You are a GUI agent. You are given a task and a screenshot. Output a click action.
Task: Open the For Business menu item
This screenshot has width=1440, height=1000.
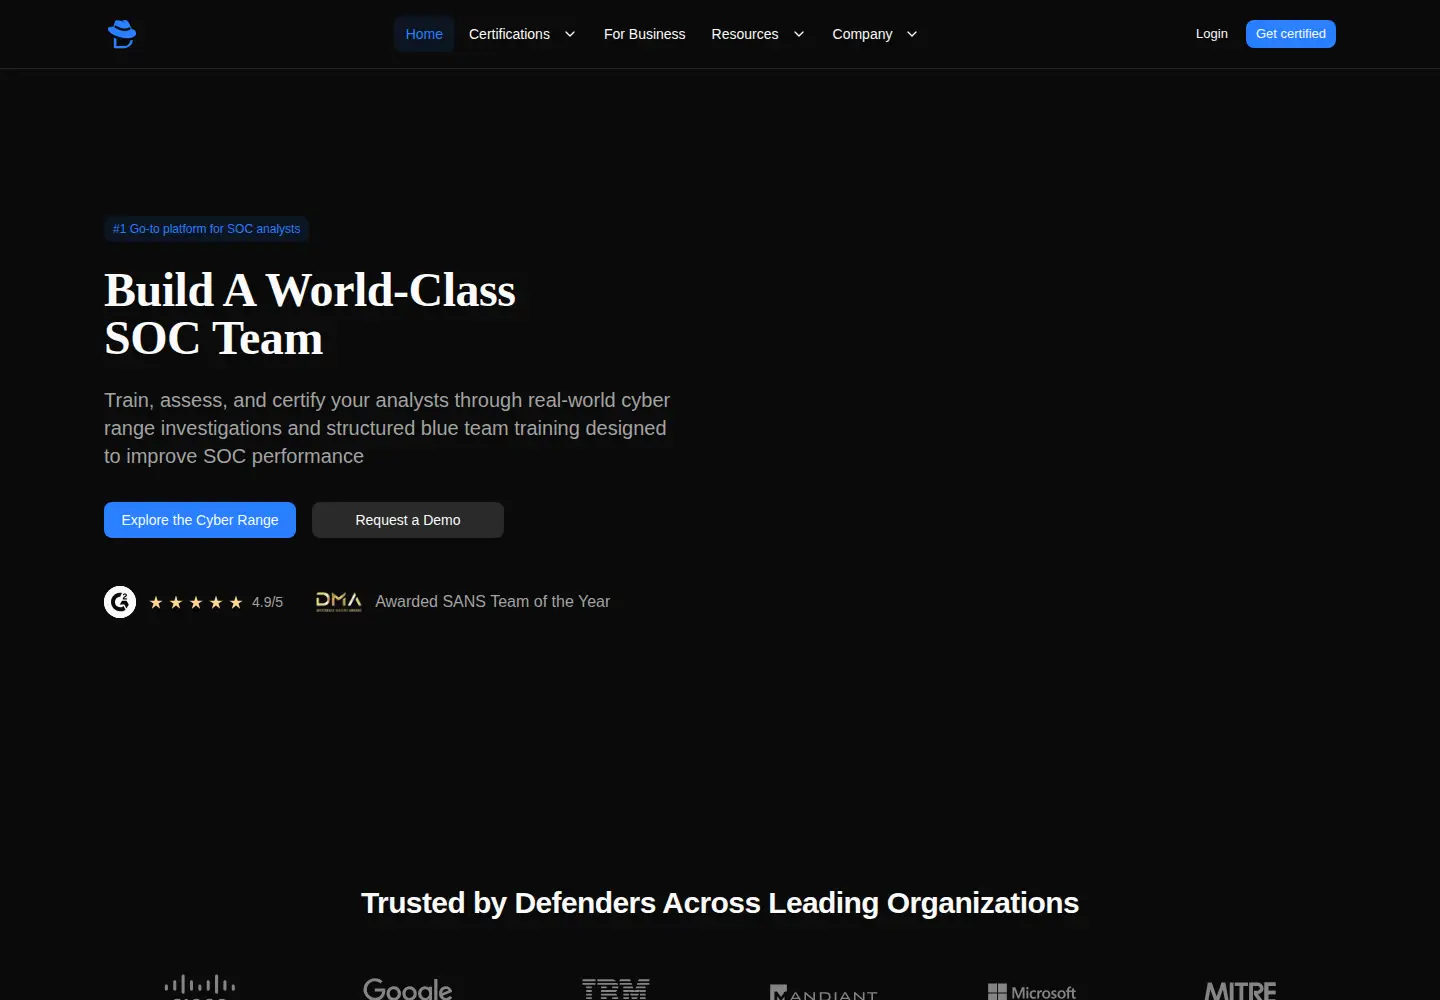coord(645,34)
